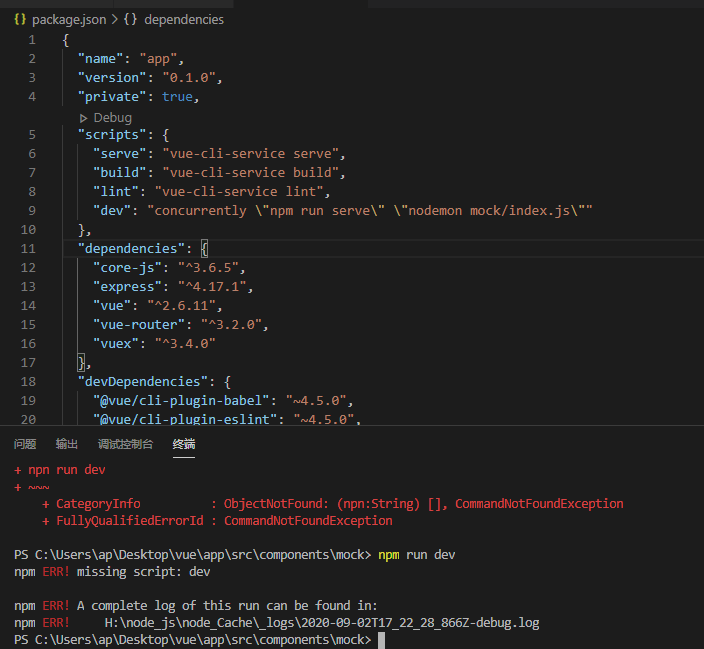
Task: Click the package.json breadcrumb item
Action: pos(69,20)
